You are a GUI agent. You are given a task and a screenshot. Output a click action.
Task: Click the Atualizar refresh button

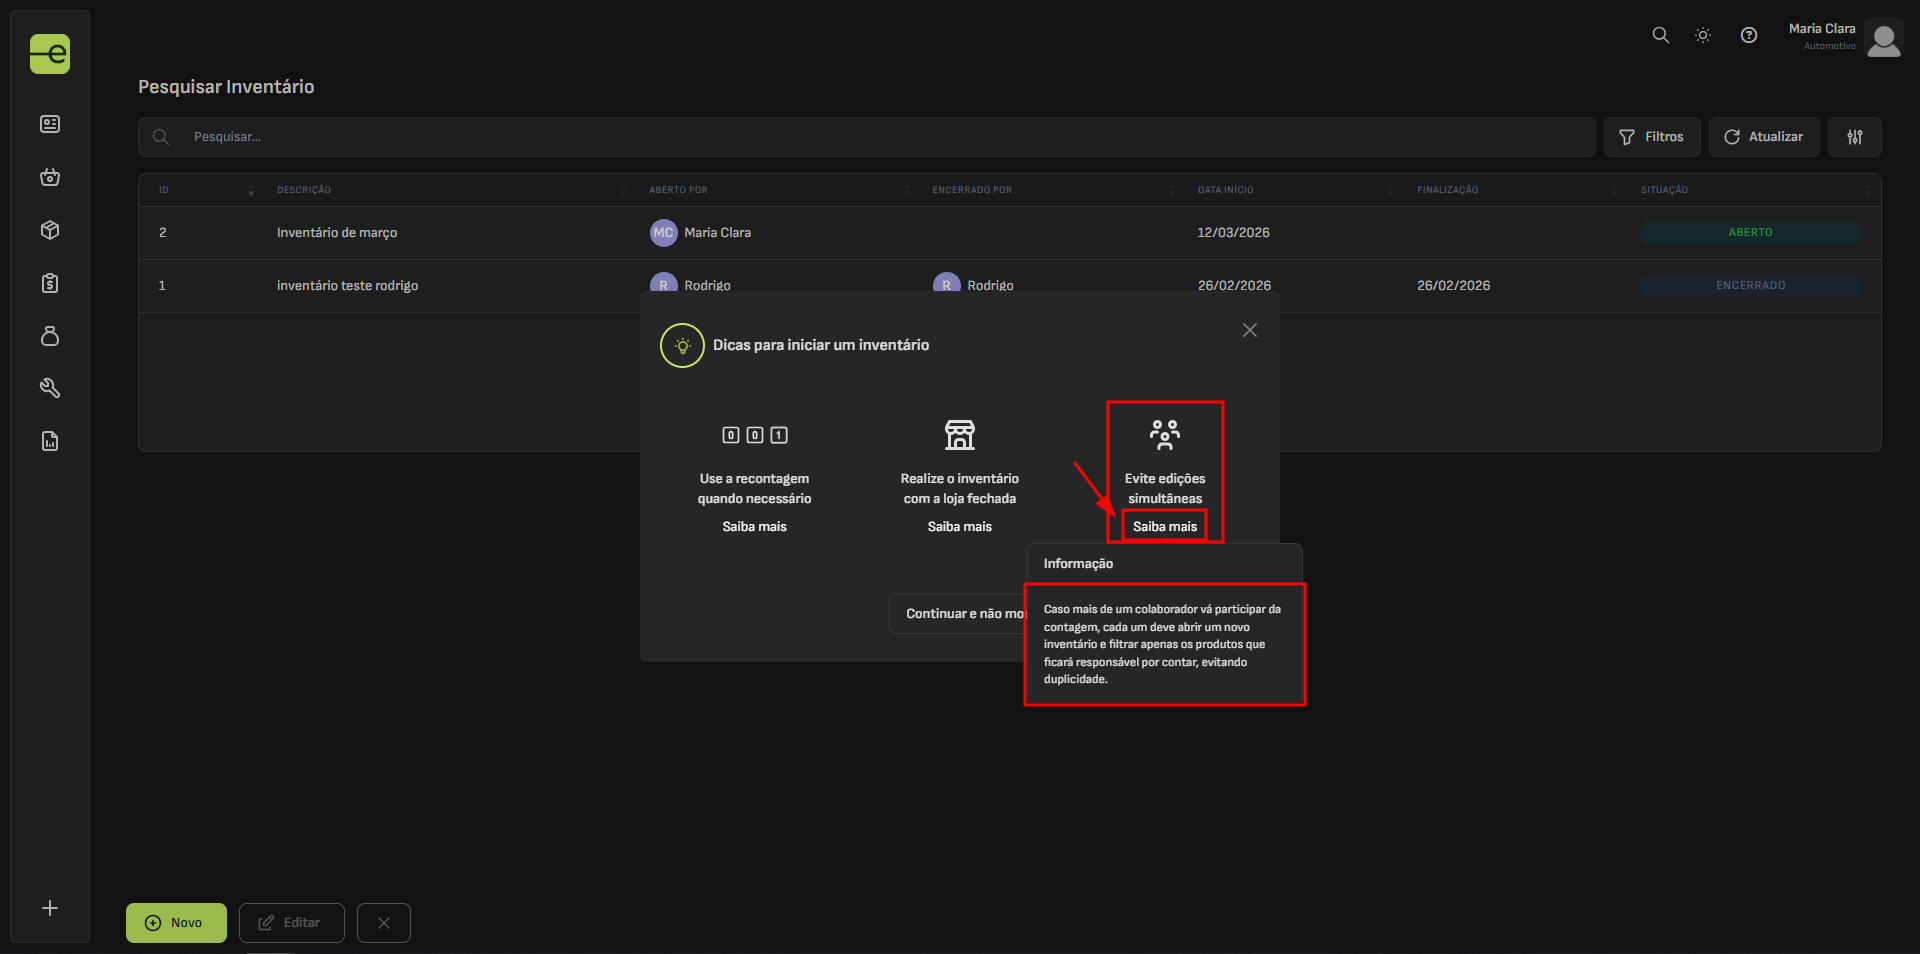click(x=1763, y=137)
